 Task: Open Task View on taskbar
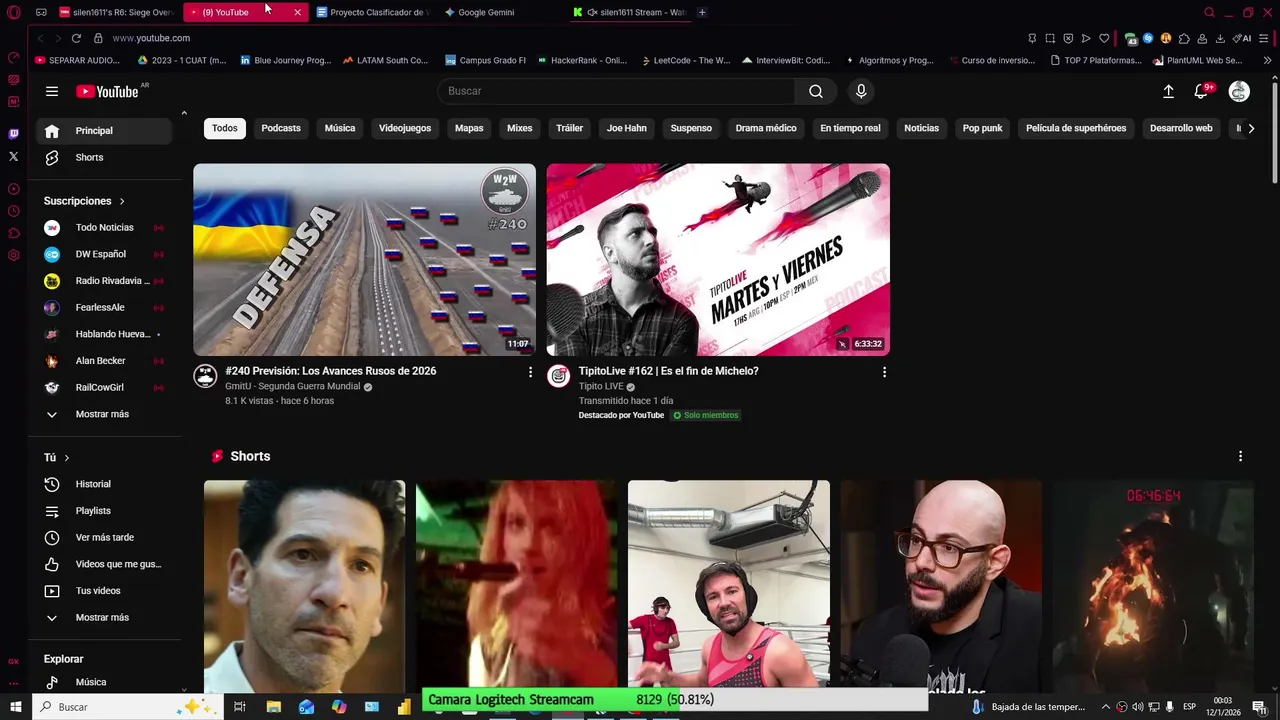(240, 707)
